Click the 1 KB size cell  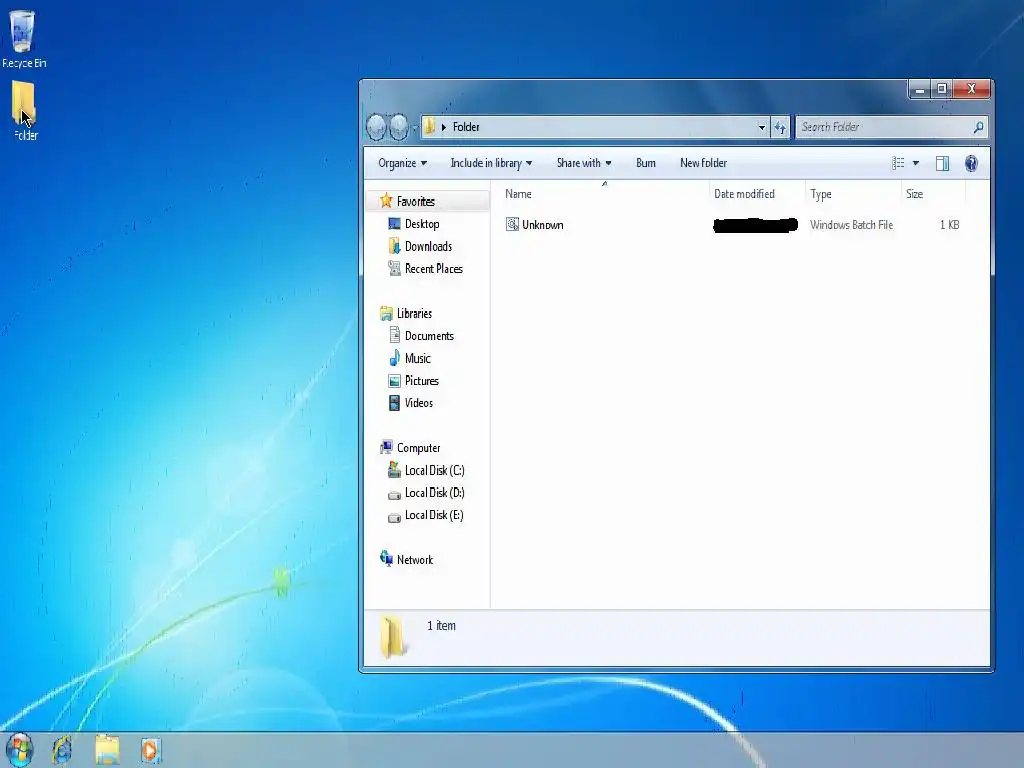tap(950, 225)
